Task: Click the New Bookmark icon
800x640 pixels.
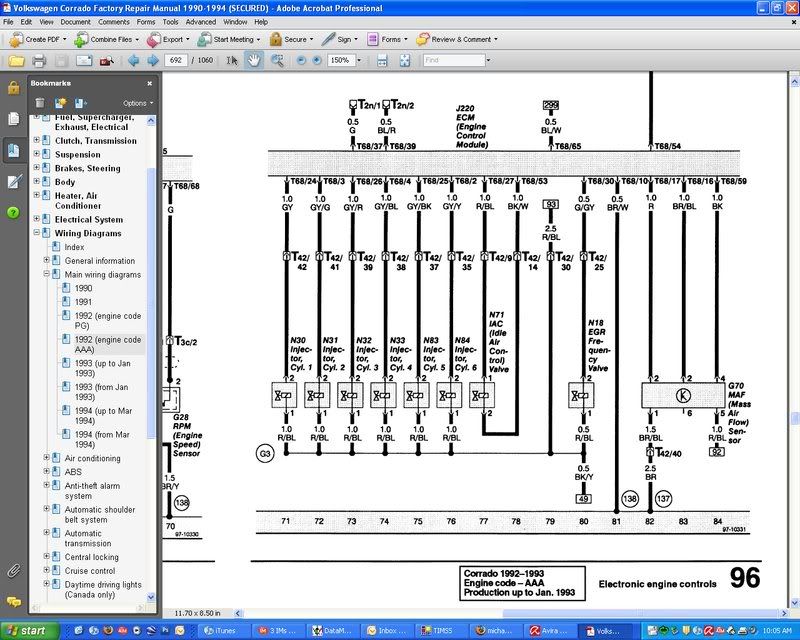Action: 60,103
